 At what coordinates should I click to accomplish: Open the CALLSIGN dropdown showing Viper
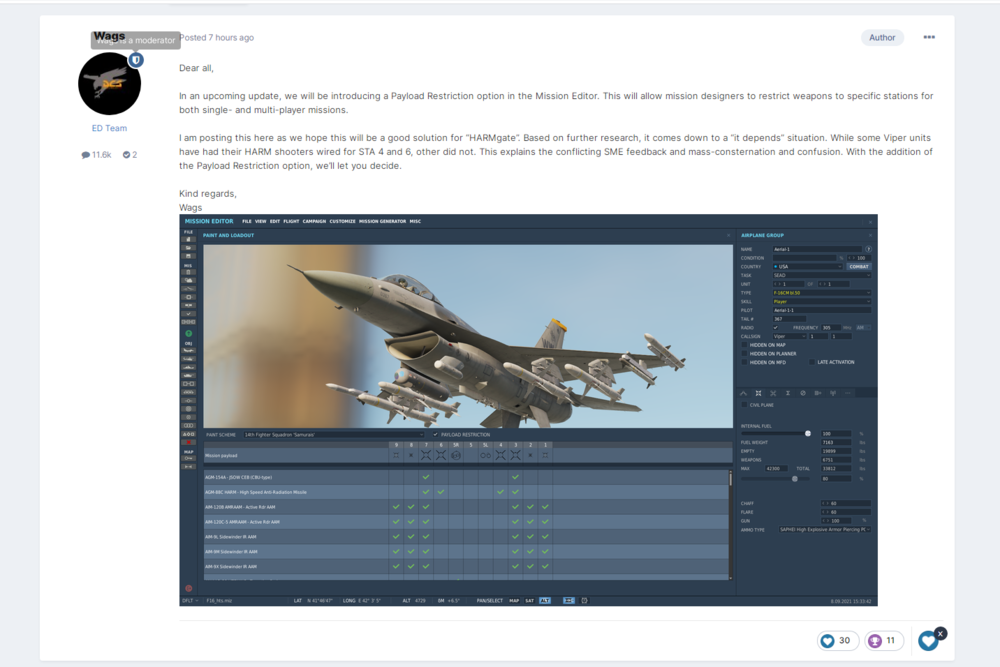point(790,336)
